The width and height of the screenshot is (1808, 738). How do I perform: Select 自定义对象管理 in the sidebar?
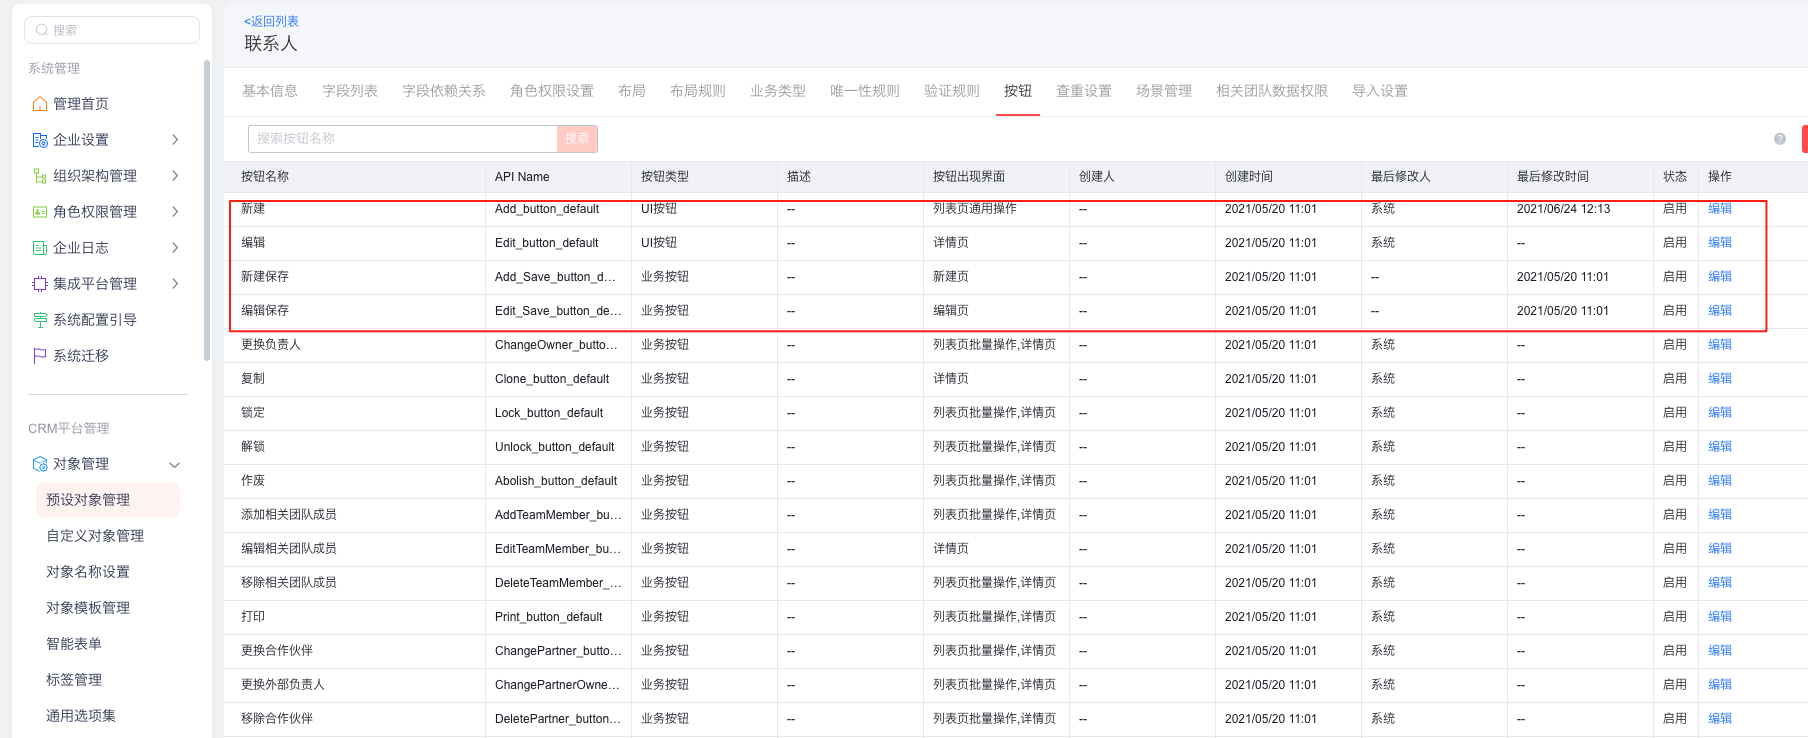click(95, 536)
